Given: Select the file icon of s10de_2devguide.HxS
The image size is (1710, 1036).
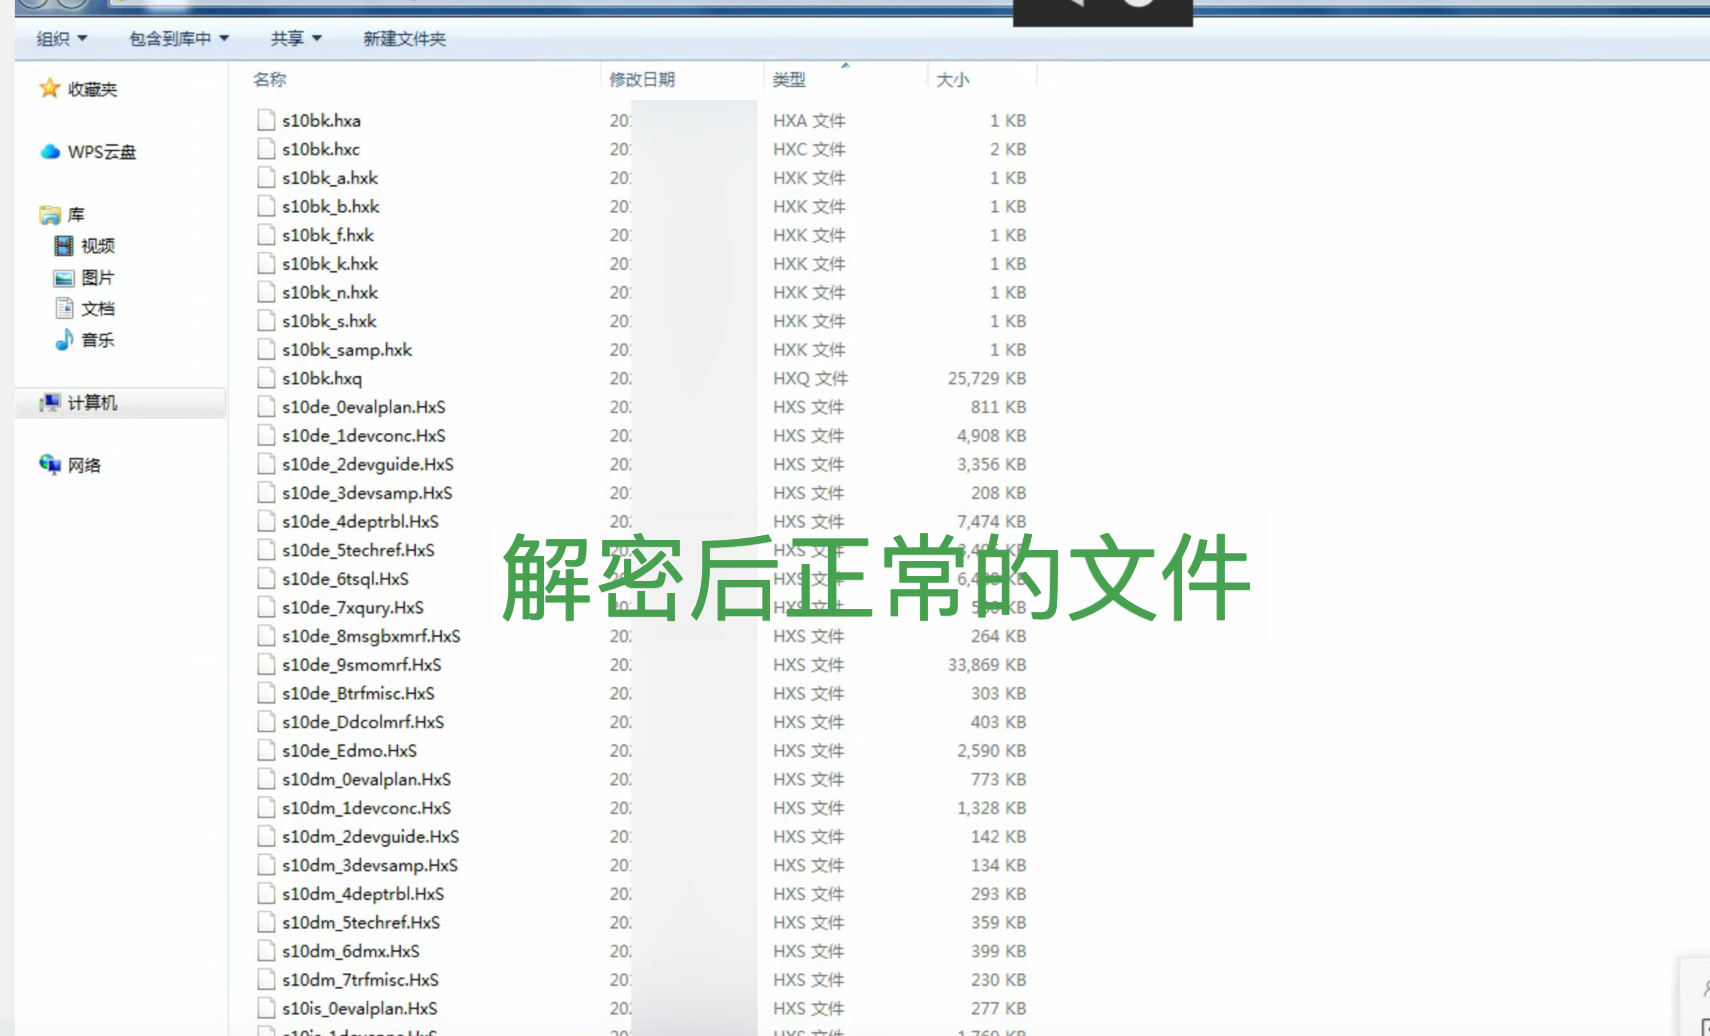Looking at the screenshot, I should pyautogui.click(x=266, y=464).
